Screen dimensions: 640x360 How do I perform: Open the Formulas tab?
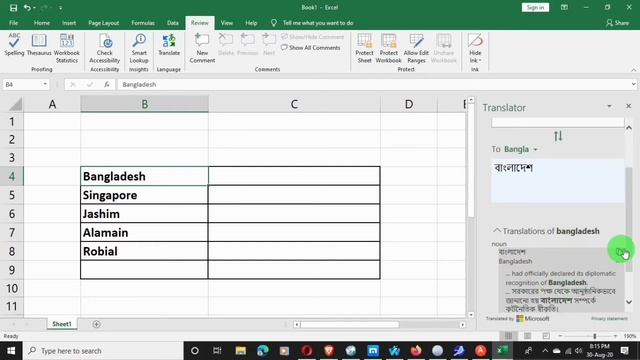(143, 23)
